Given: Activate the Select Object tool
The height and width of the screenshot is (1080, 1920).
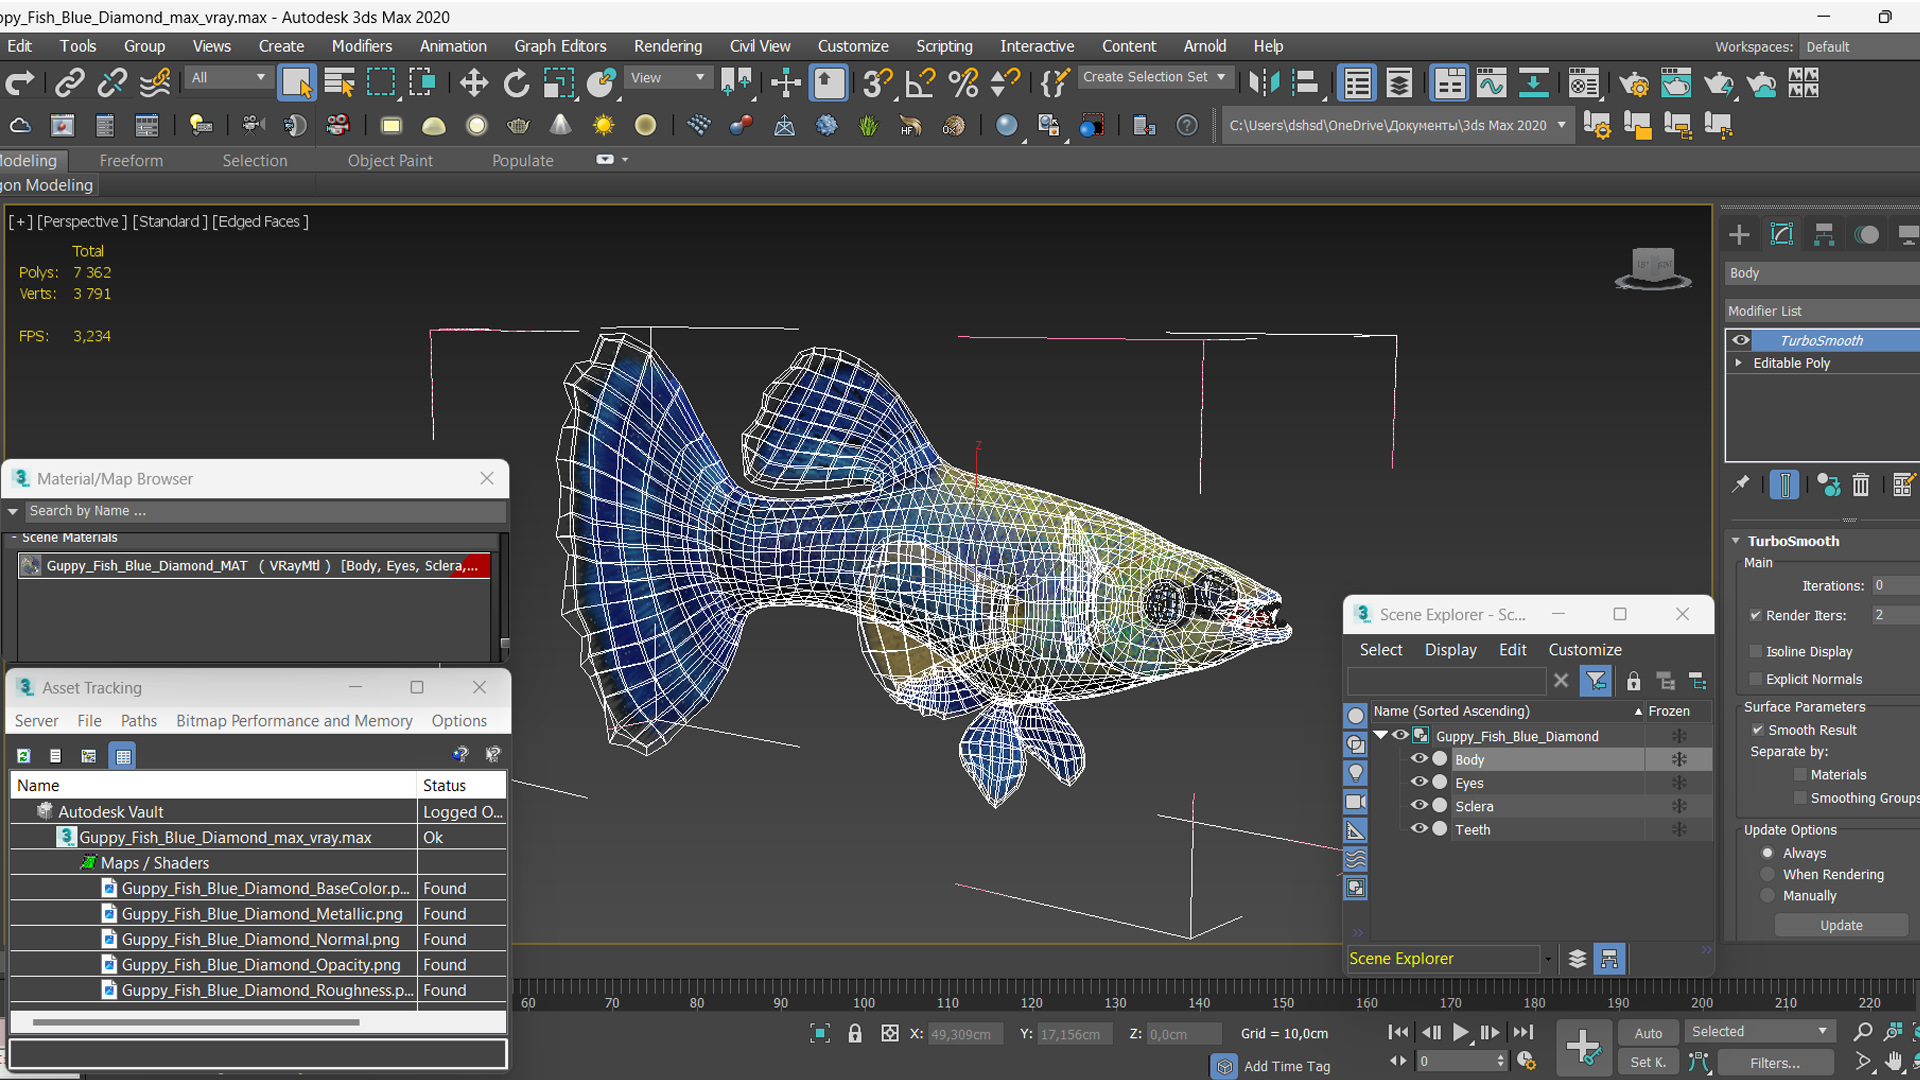Looking at the screenshot, I should (297, 83).
